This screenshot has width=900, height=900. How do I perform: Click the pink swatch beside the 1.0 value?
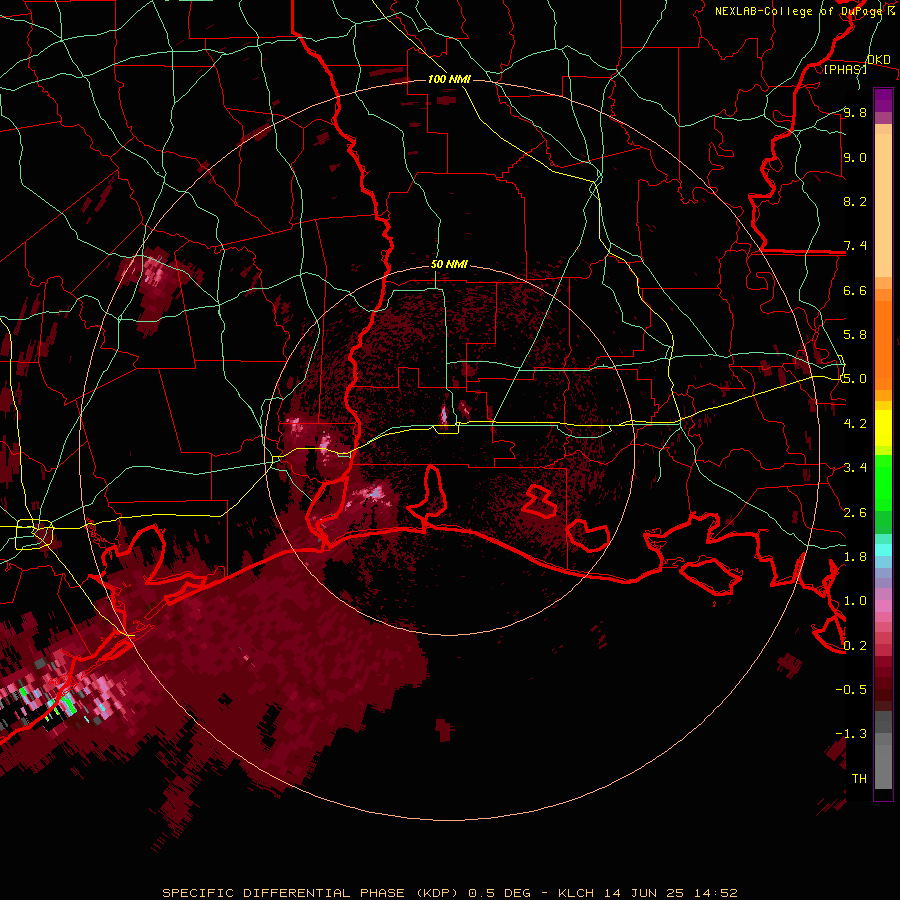click(x=883, y=606)
